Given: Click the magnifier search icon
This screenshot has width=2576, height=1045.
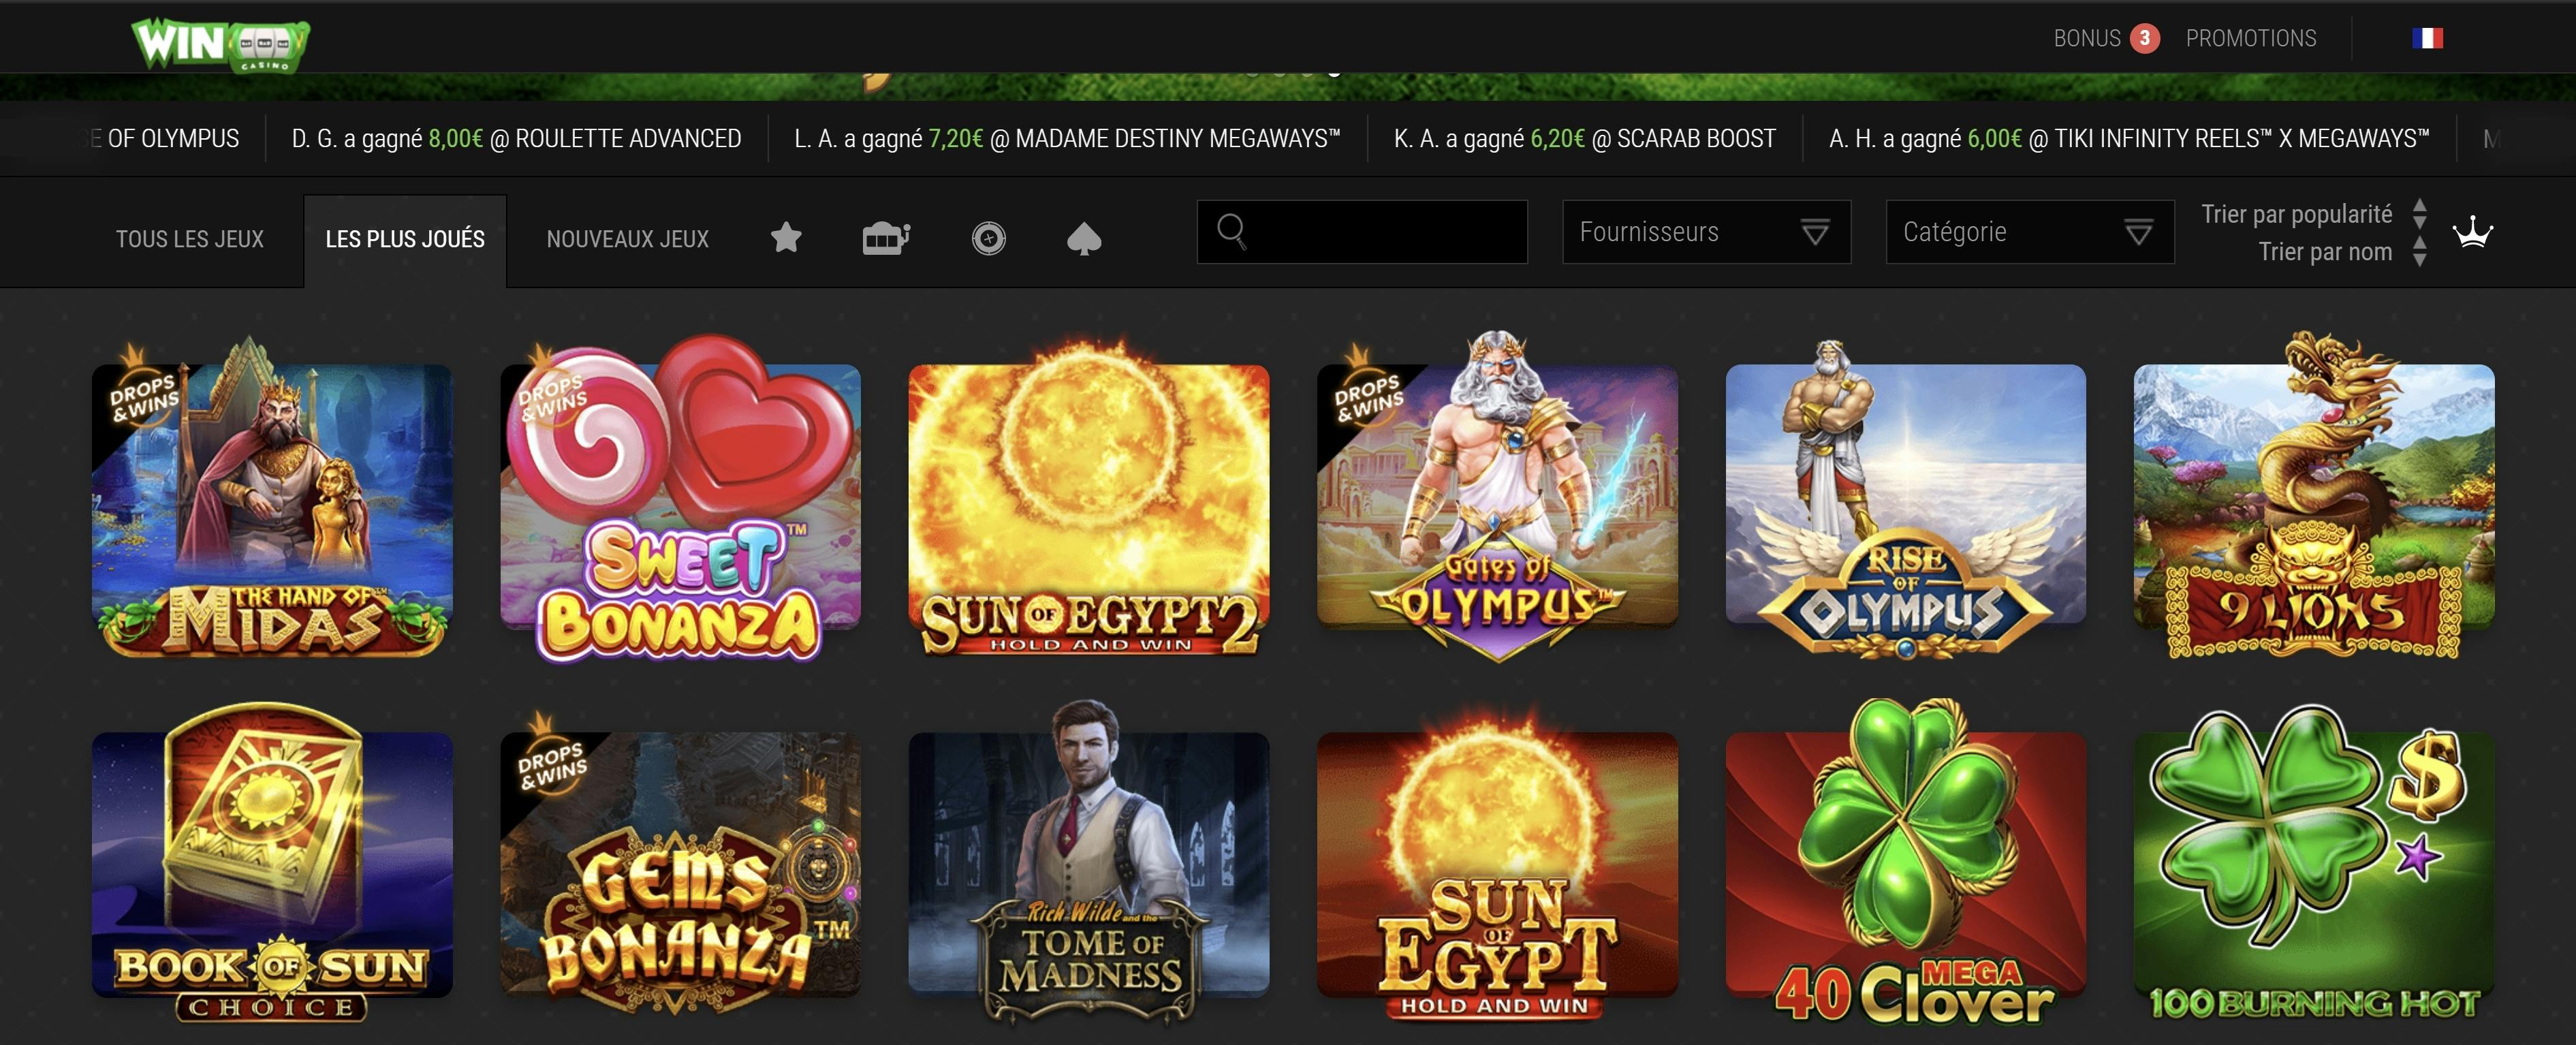Looking at the screenshot, I should (x=1231, y=232).
